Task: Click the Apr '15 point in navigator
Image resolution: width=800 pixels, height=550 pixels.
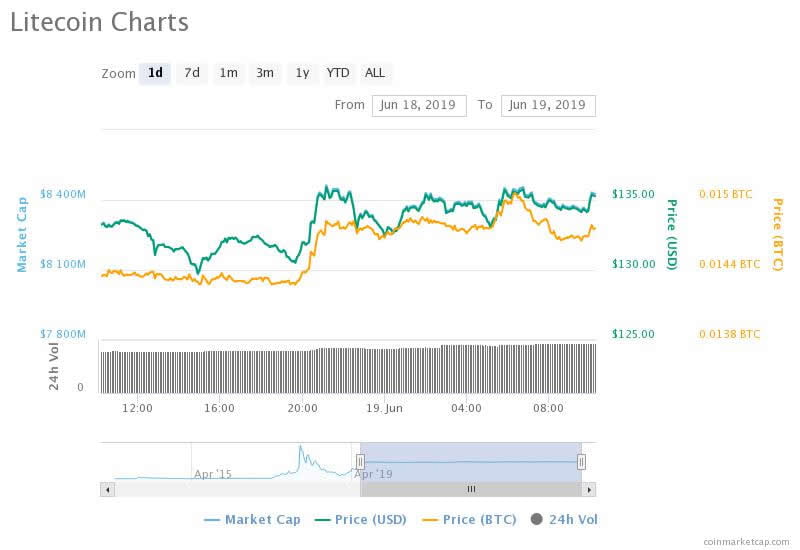Action: click(x=212, y=474)
